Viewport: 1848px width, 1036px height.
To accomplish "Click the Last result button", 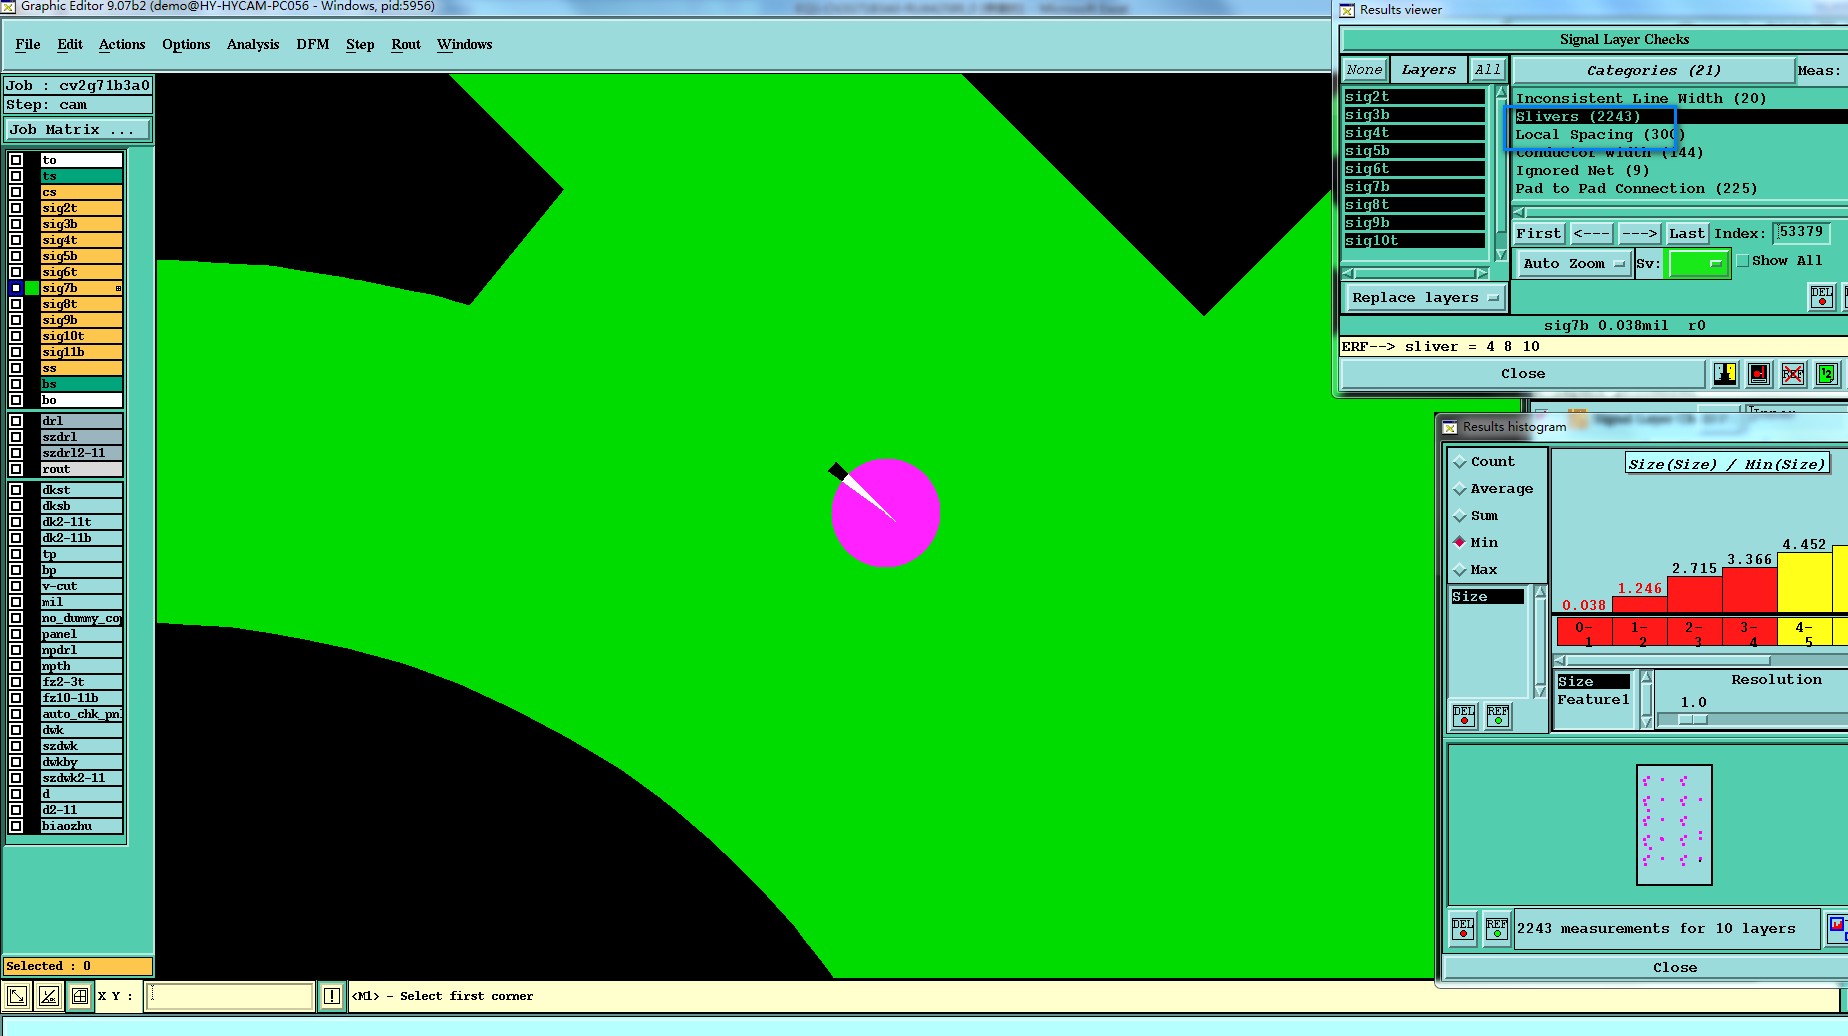I will tap(1687, 234).
